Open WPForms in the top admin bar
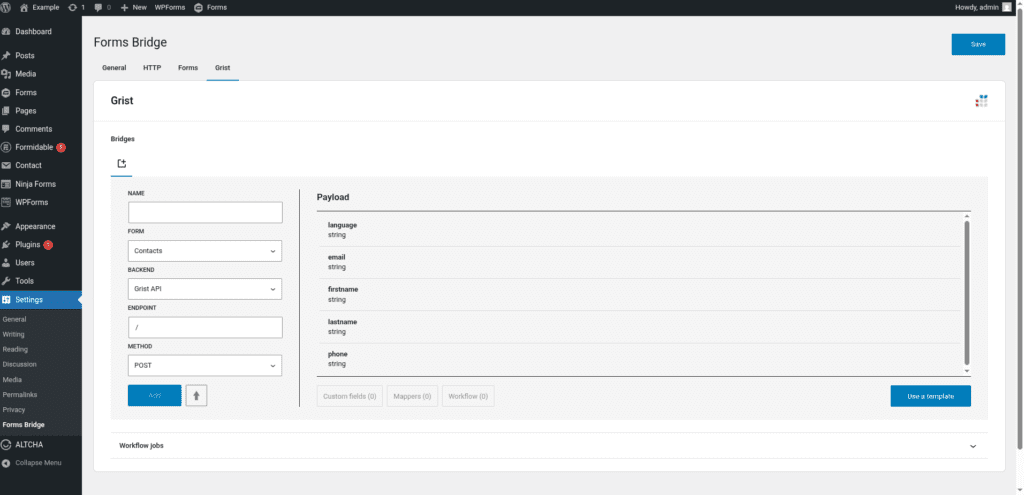This screenshot has height=495, width=1024. pyautogui.click(x=170, y=7)
